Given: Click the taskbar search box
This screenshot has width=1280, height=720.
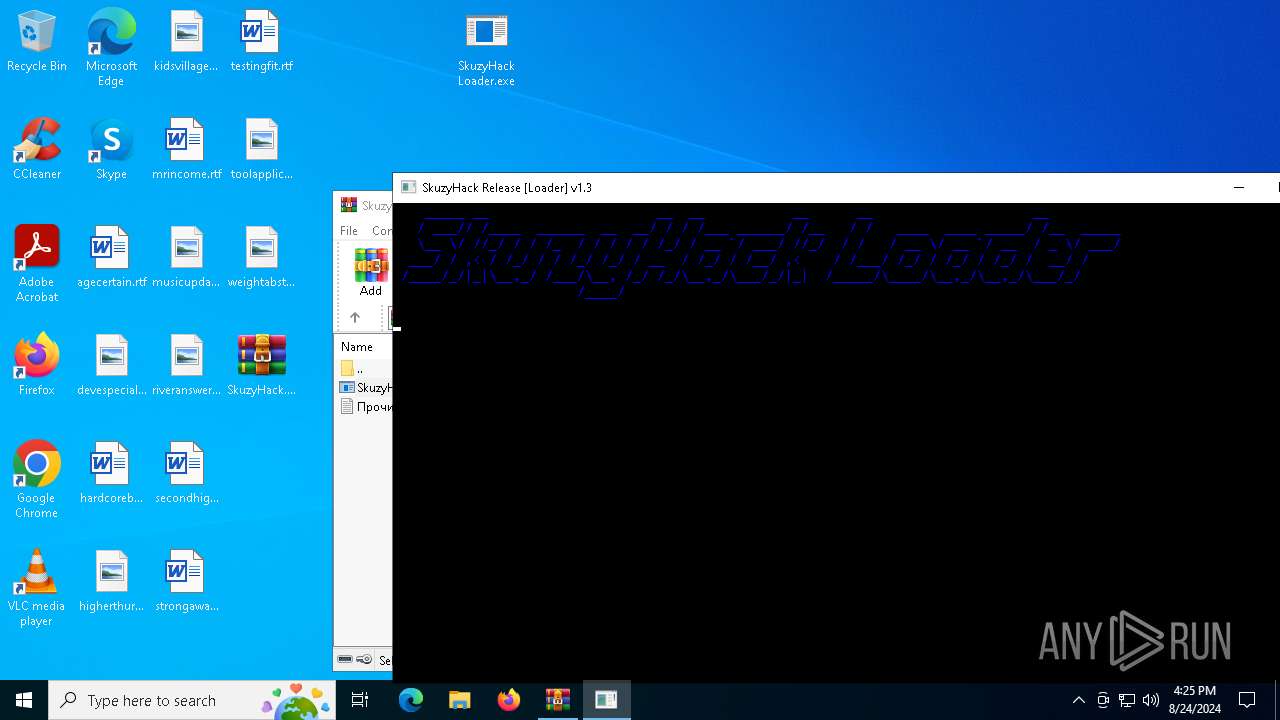Looking at the screenshot, I should coord(192,700).
